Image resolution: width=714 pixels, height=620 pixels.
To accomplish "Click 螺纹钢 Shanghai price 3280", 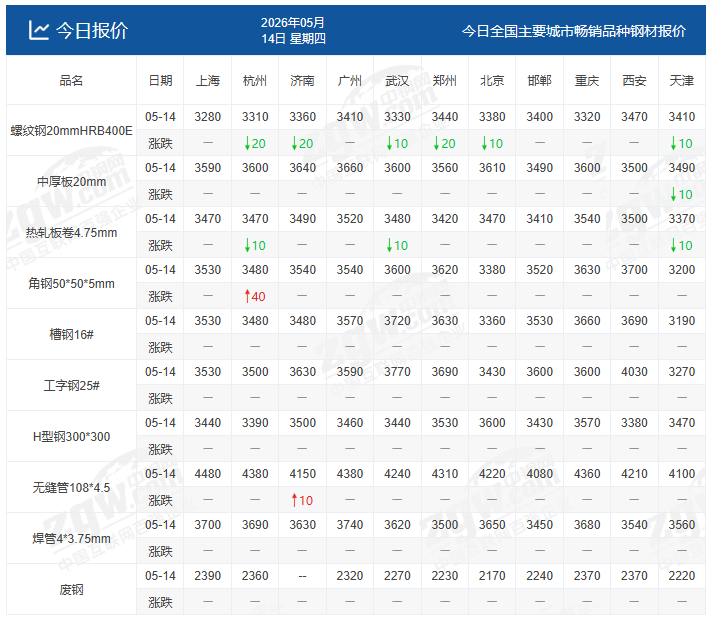I will click(x=208, y=117).
